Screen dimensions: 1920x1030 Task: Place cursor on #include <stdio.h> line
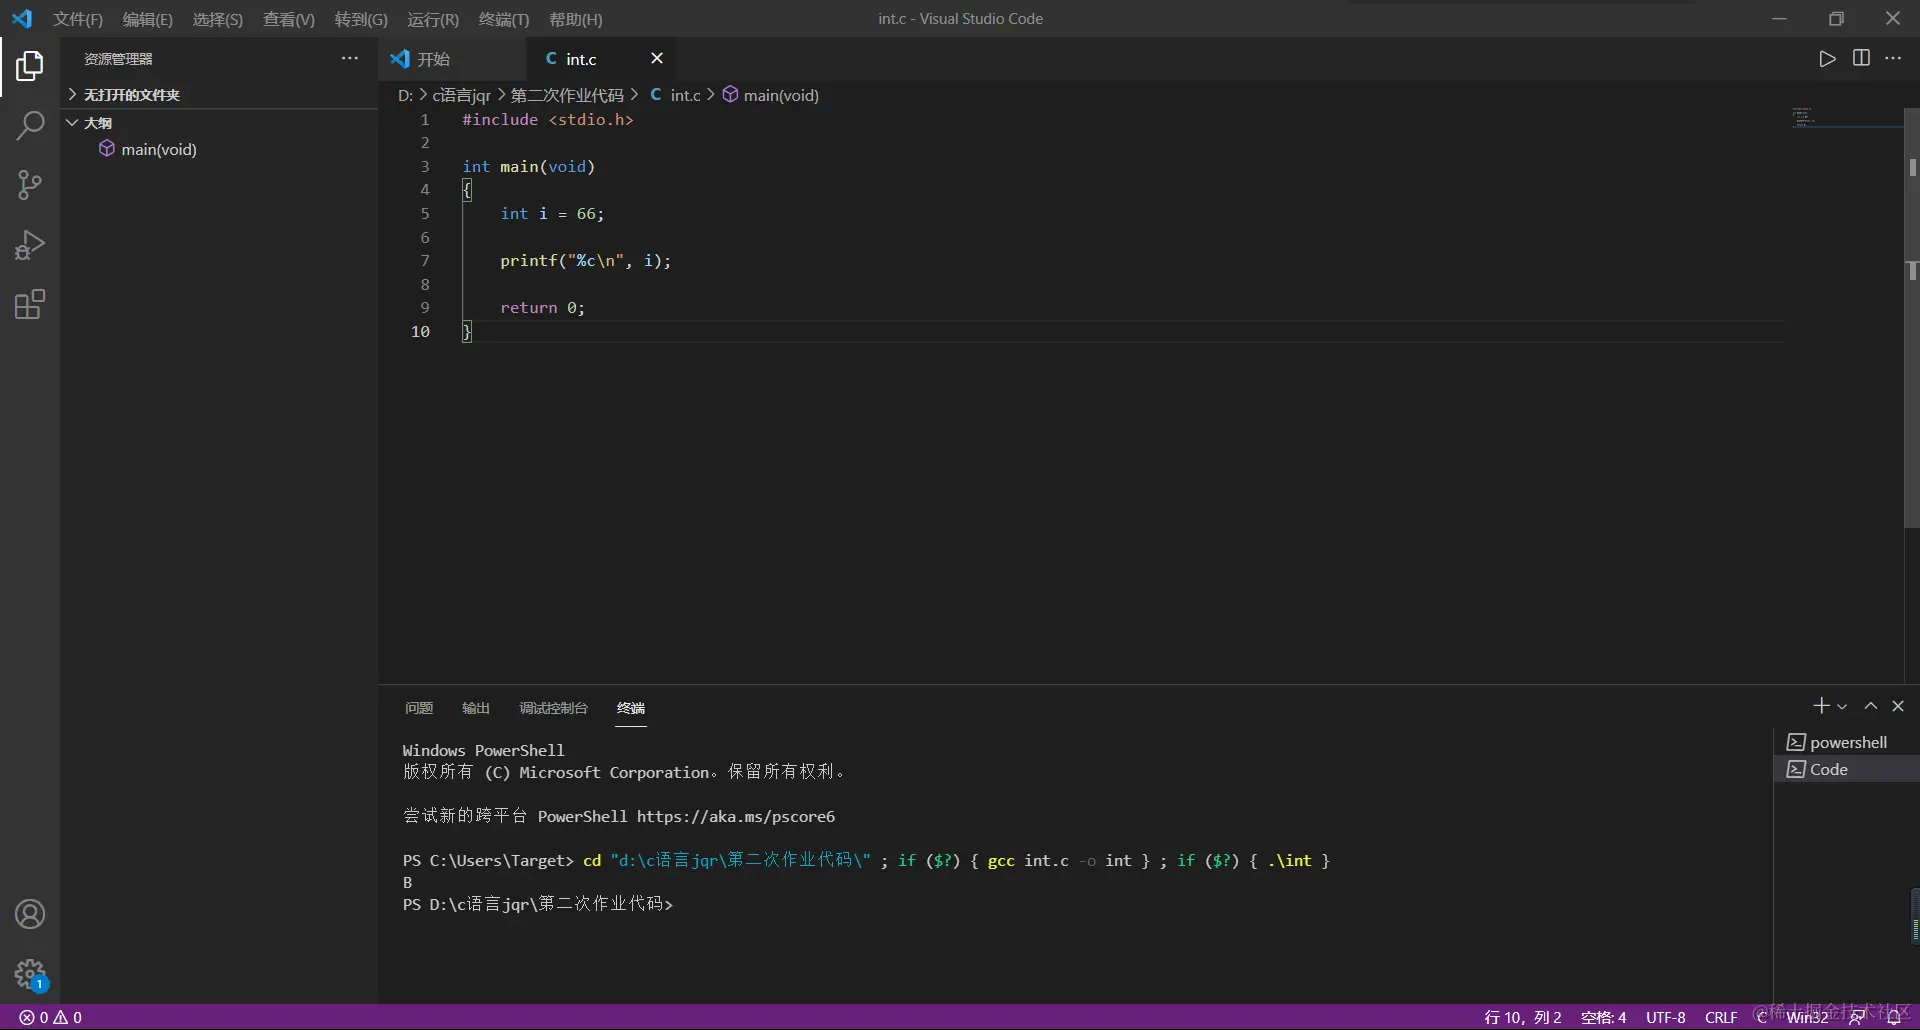coord(548,120)
